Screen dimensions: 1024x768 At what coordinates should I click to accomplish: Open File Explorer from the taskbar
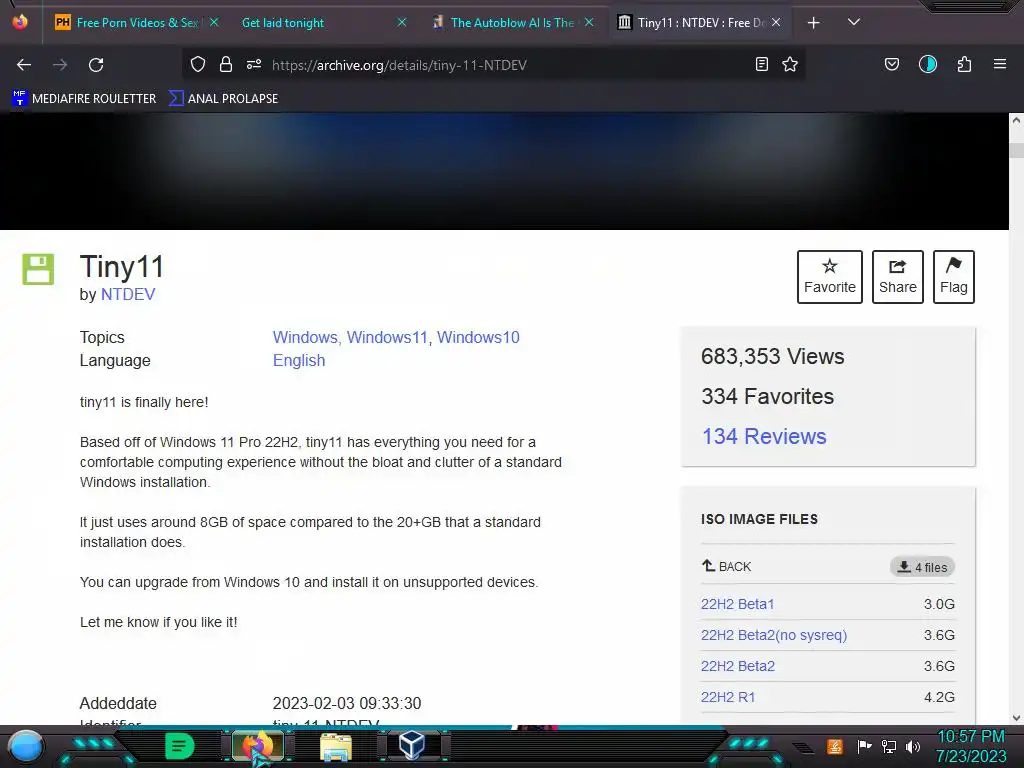(x=336, y=746)
